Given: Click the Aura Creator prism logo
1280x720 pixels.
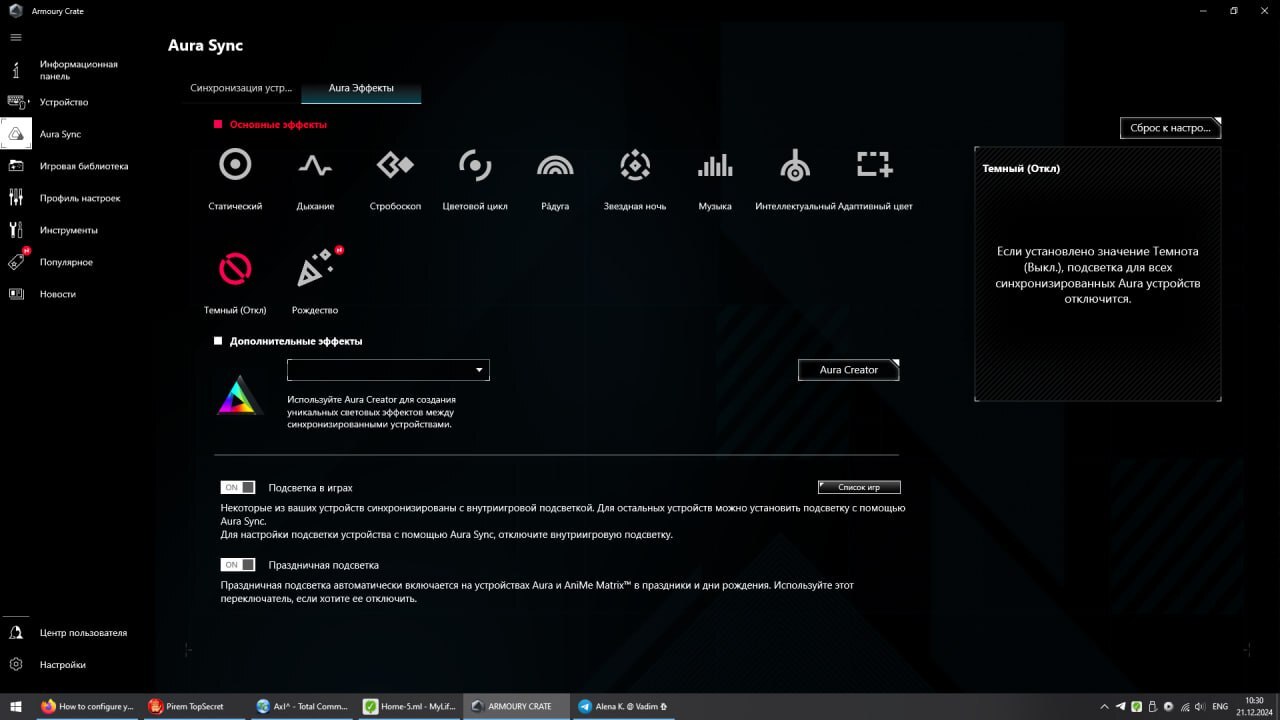Looking at the screenshot, I should (240, 395).
